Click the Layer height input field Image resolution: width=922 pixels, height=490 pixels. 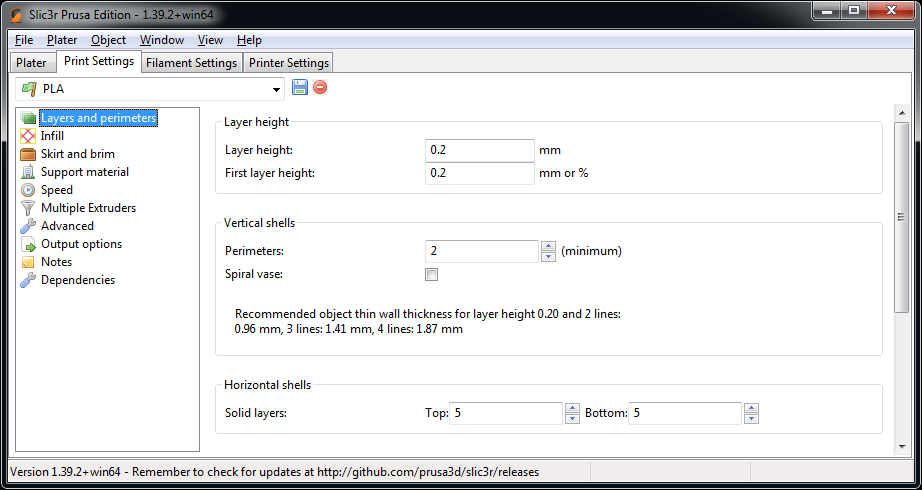pyautogui.click(x=480, y=151)
